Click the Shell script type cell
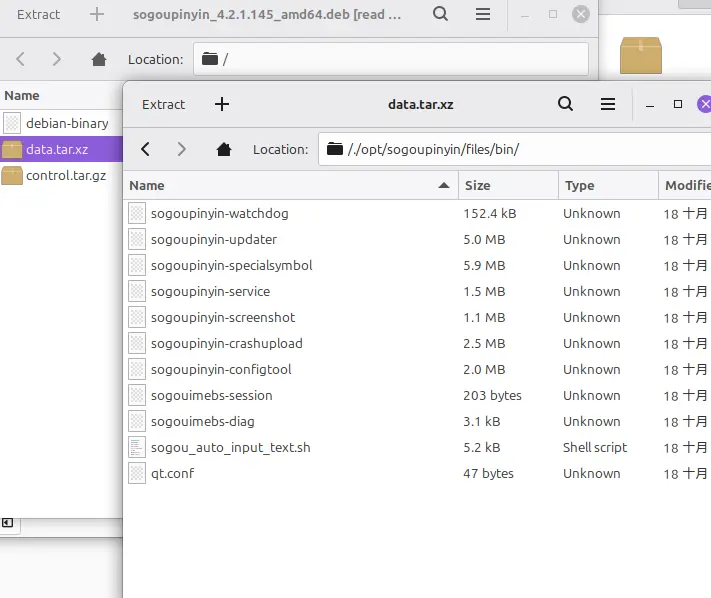 click(595, 447)
